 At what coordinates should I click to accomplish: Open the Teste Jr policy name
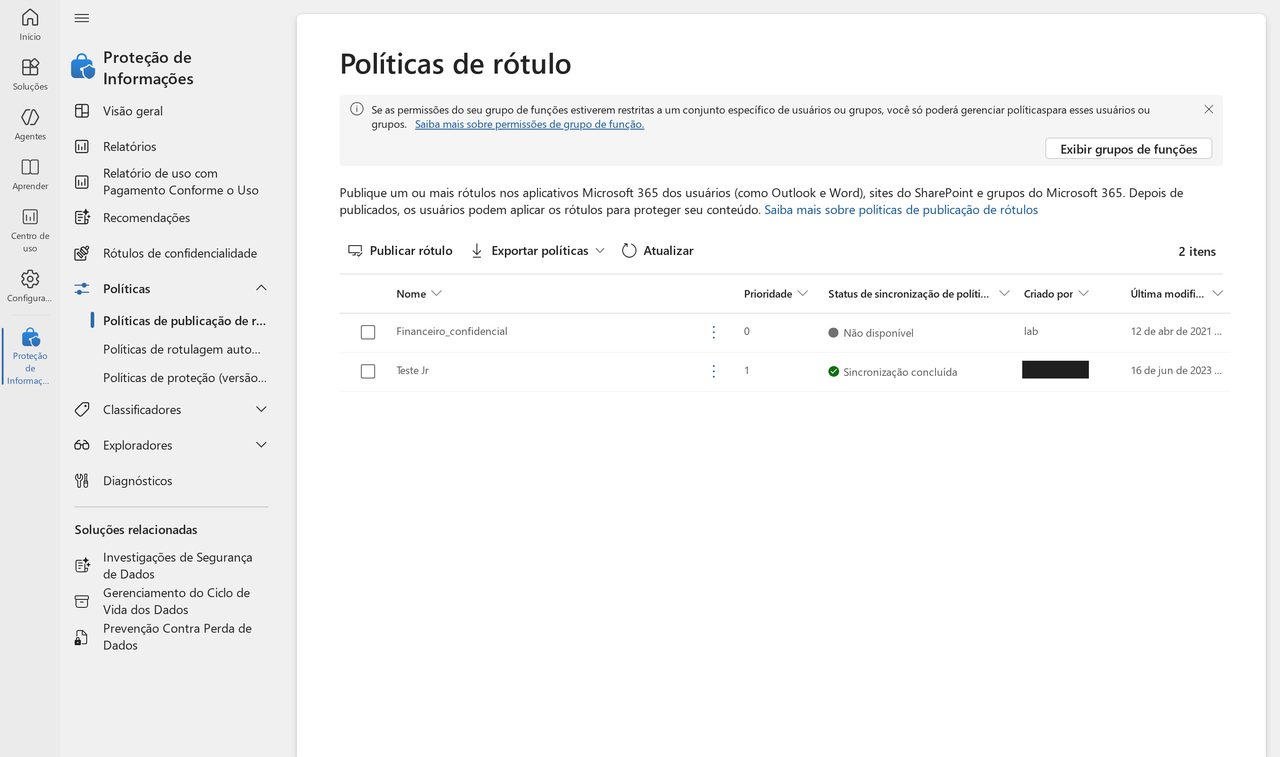pyautogui.click(x=412, y=370)
